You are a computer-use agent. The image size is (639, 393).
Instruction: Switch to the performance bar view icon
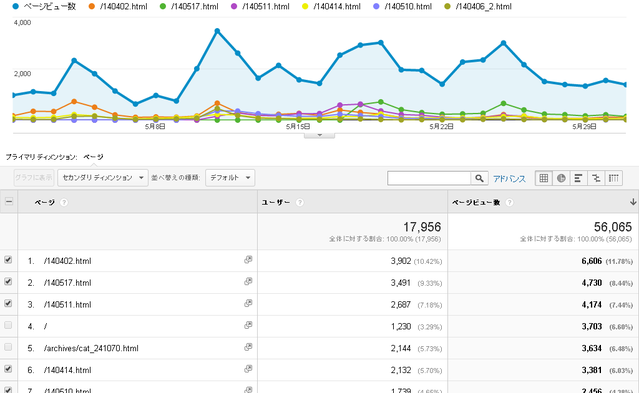point(578,178)
